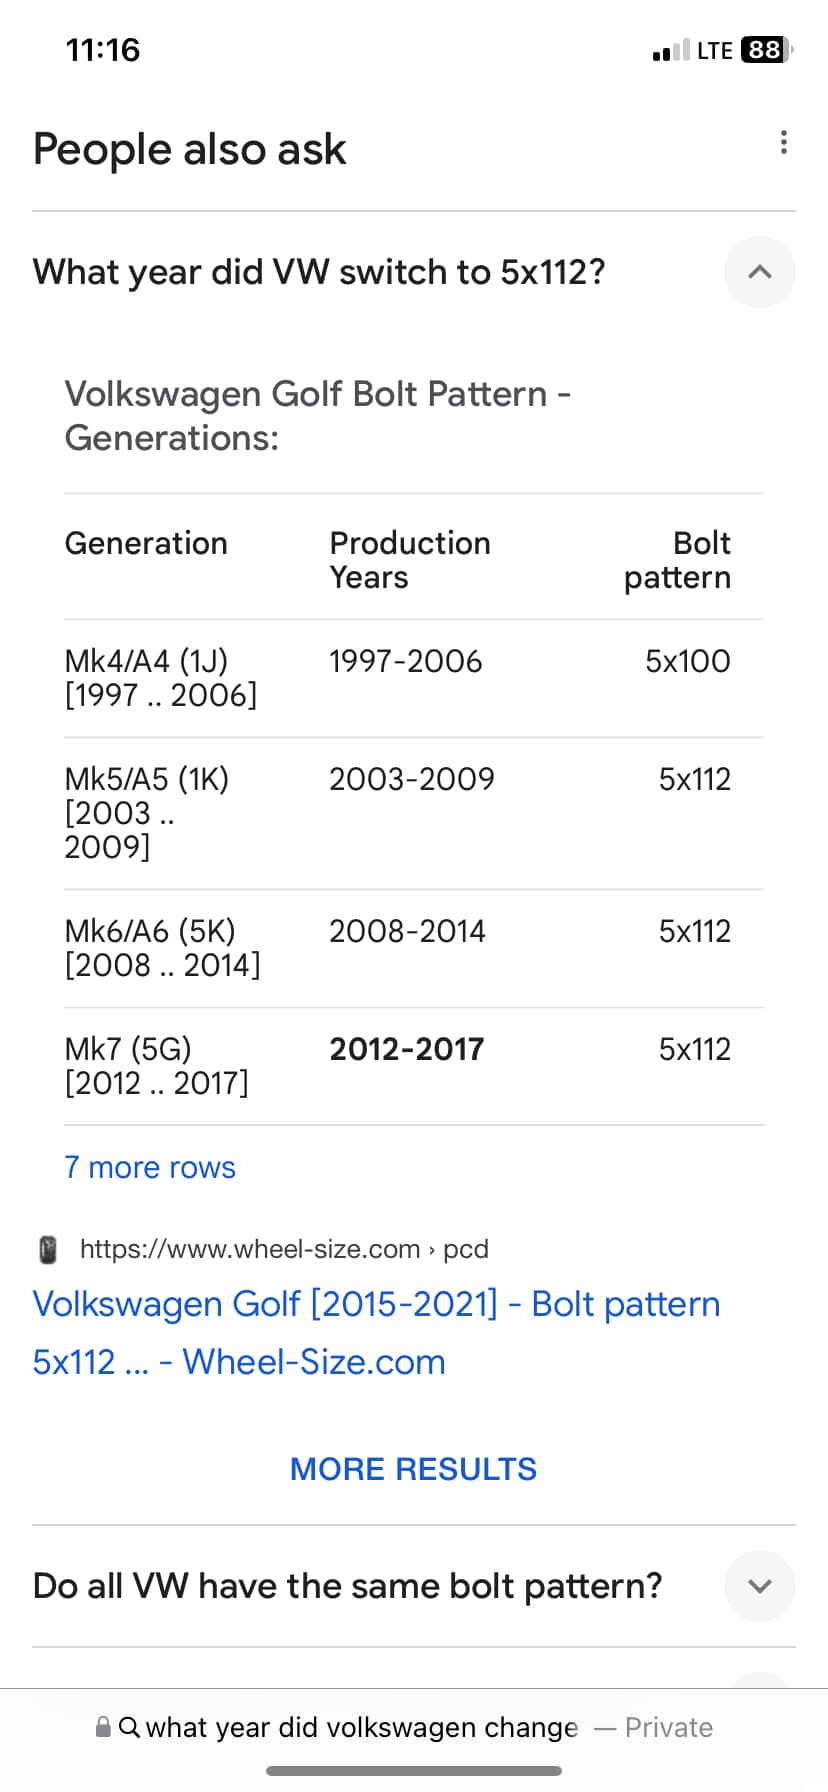The width and height of the screenshot is (828, 1792).
Task: Tap the lock icon in address bar
Action: tap(103, 1727)
